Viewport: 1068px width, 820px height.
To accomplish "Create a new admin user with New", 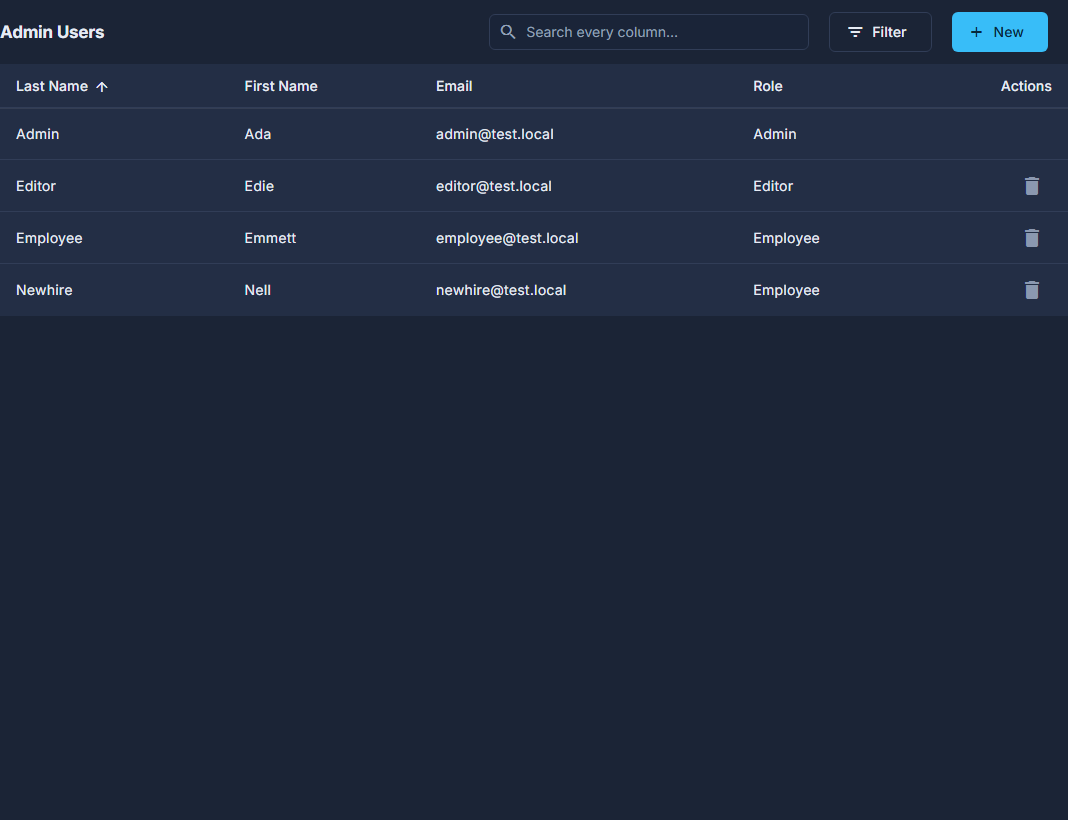I will [999, 32].
